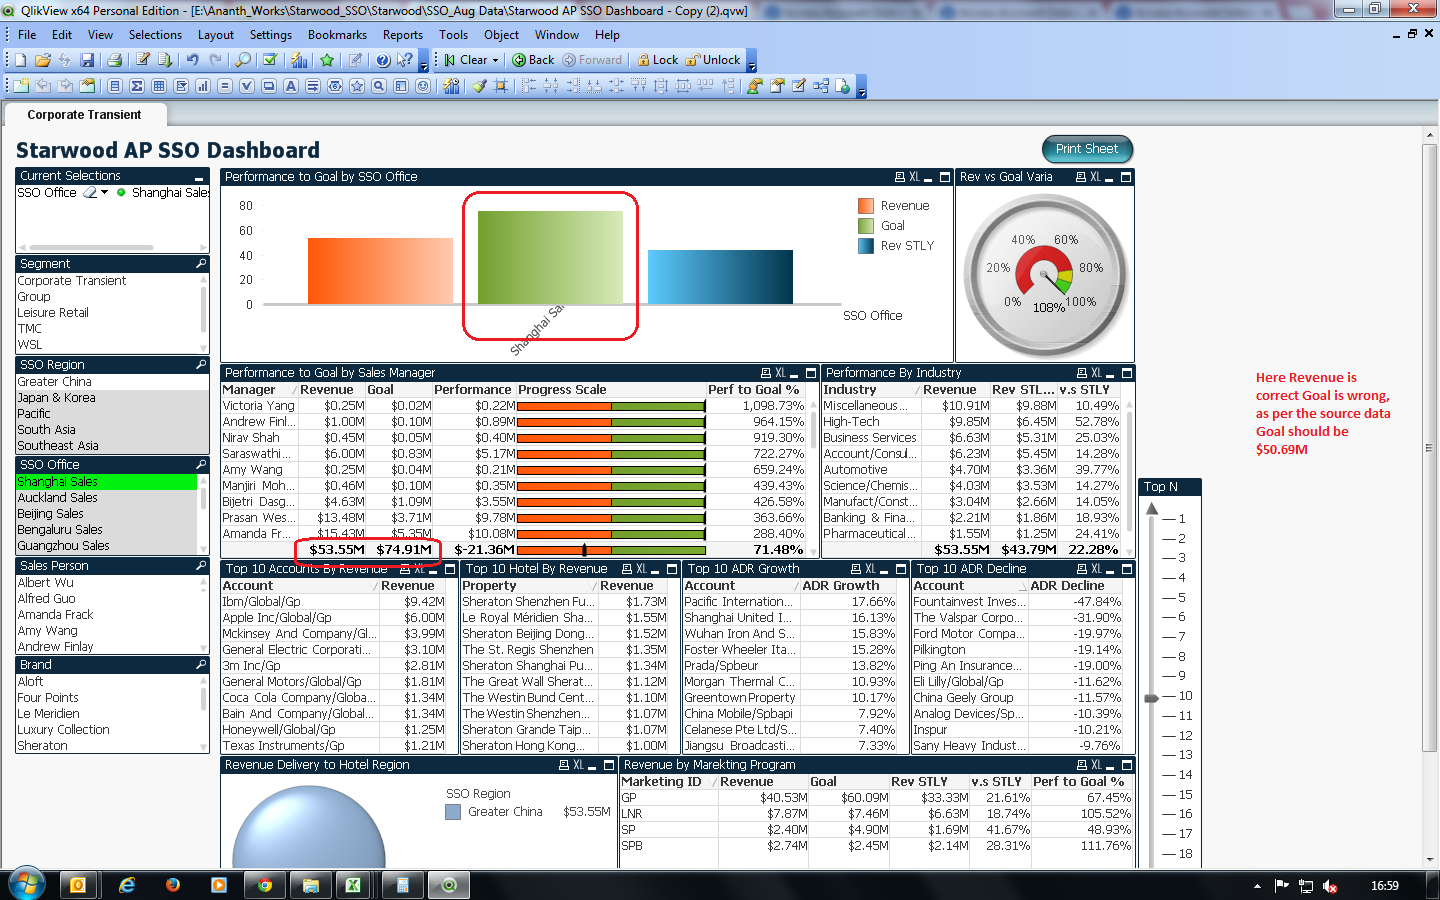Click the Back navigation button

click(533, 60)
